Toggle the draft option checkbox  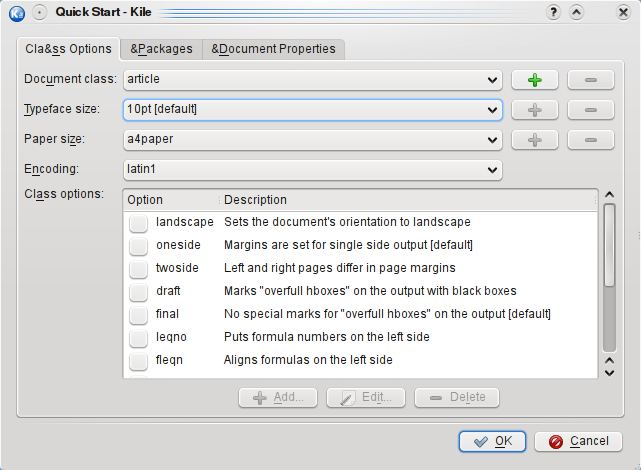point(139,291)
